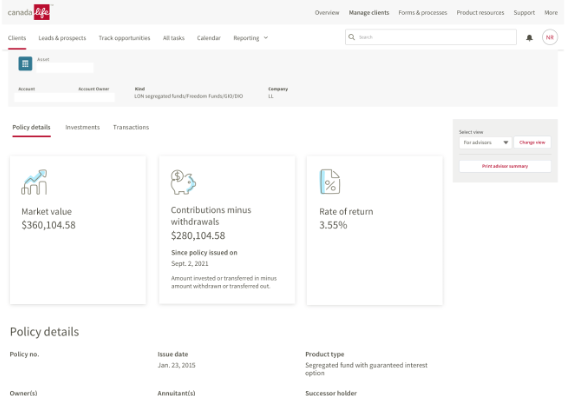Click the Market value chart icon
This screenshot has height=396, width=567.
pos(34,182)
